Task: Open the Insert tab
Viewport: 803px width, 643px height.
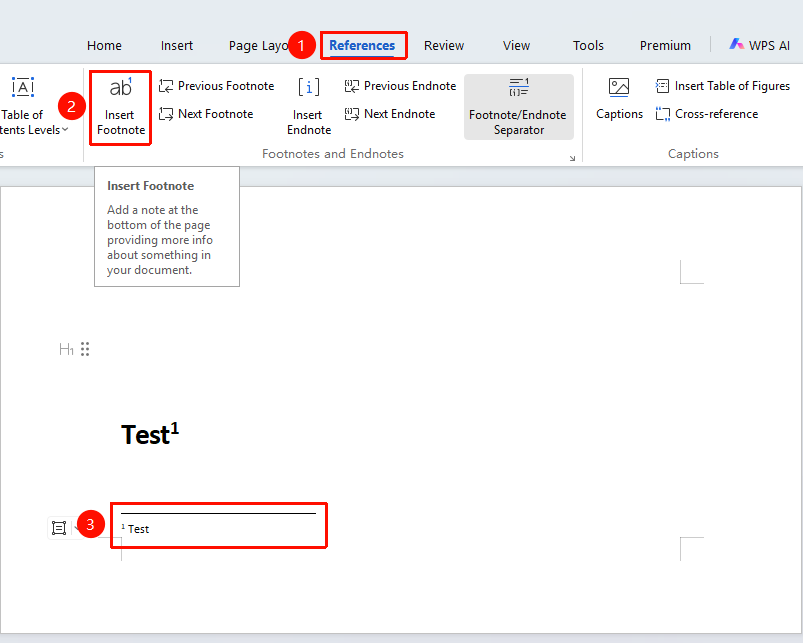Action: [177, 46]
